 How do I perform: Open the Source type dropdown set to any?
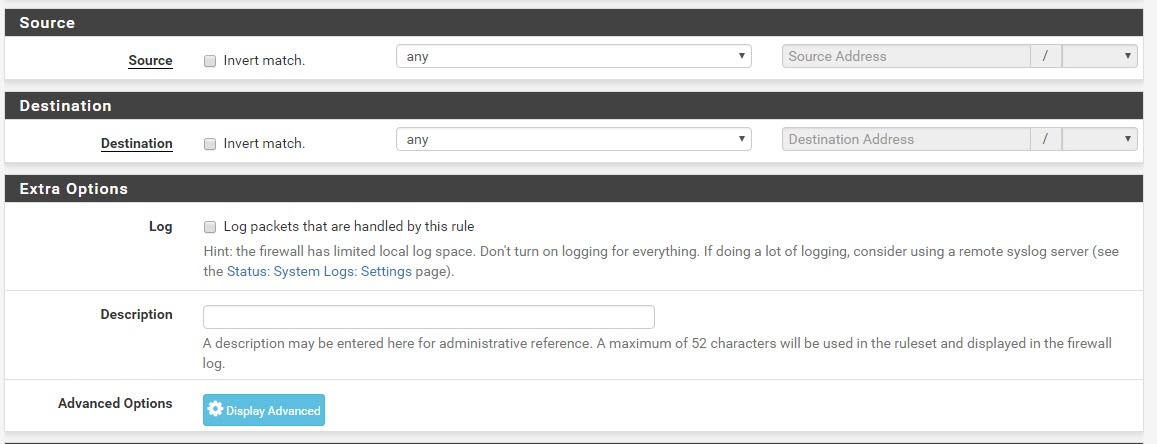tap(573, 57)
